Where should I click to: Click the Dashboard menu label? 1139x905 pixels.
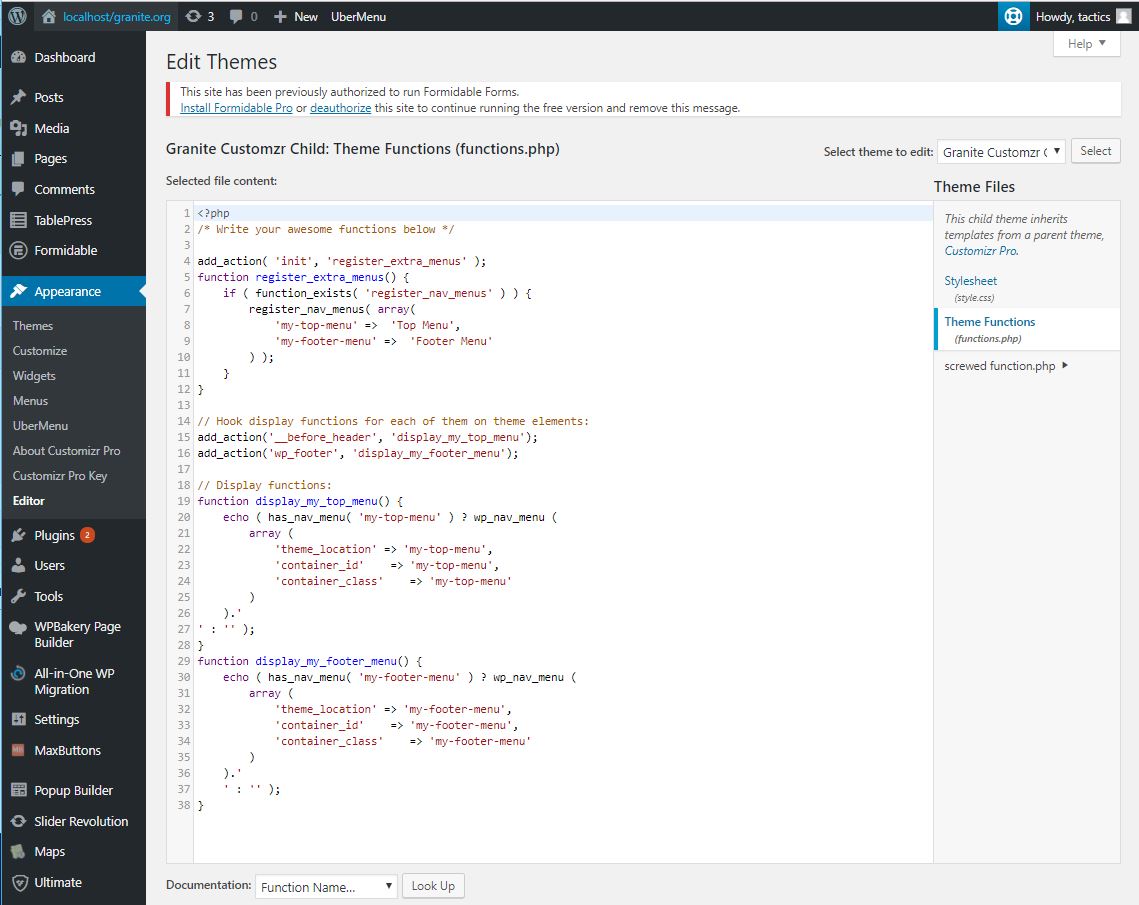coord(65,57)
